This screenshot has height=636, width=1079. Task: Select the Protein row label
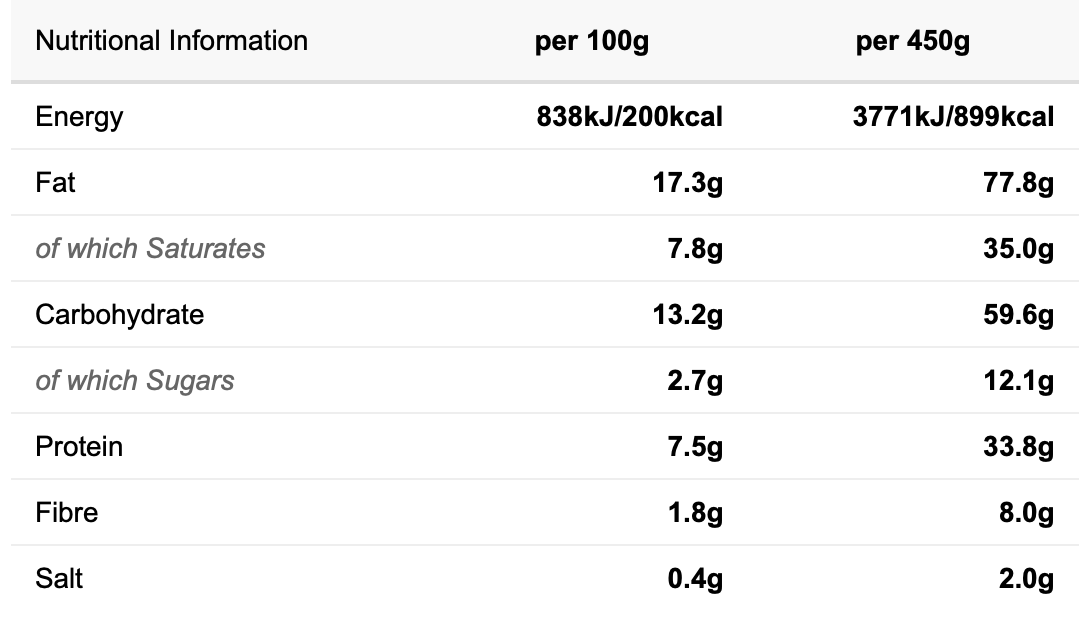coord(79,447)
